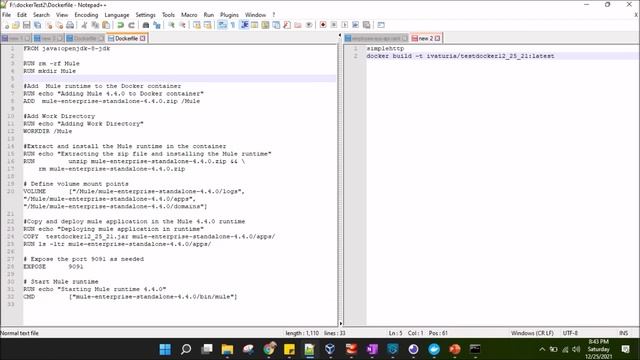Click the UTF-8 encoding status entry

pos(570,333)
